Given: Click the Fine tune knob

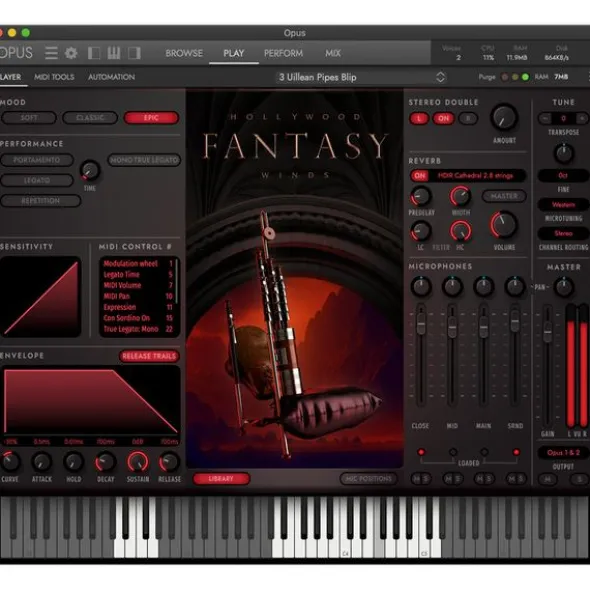Looking at the screenshot, I should 564,153.
